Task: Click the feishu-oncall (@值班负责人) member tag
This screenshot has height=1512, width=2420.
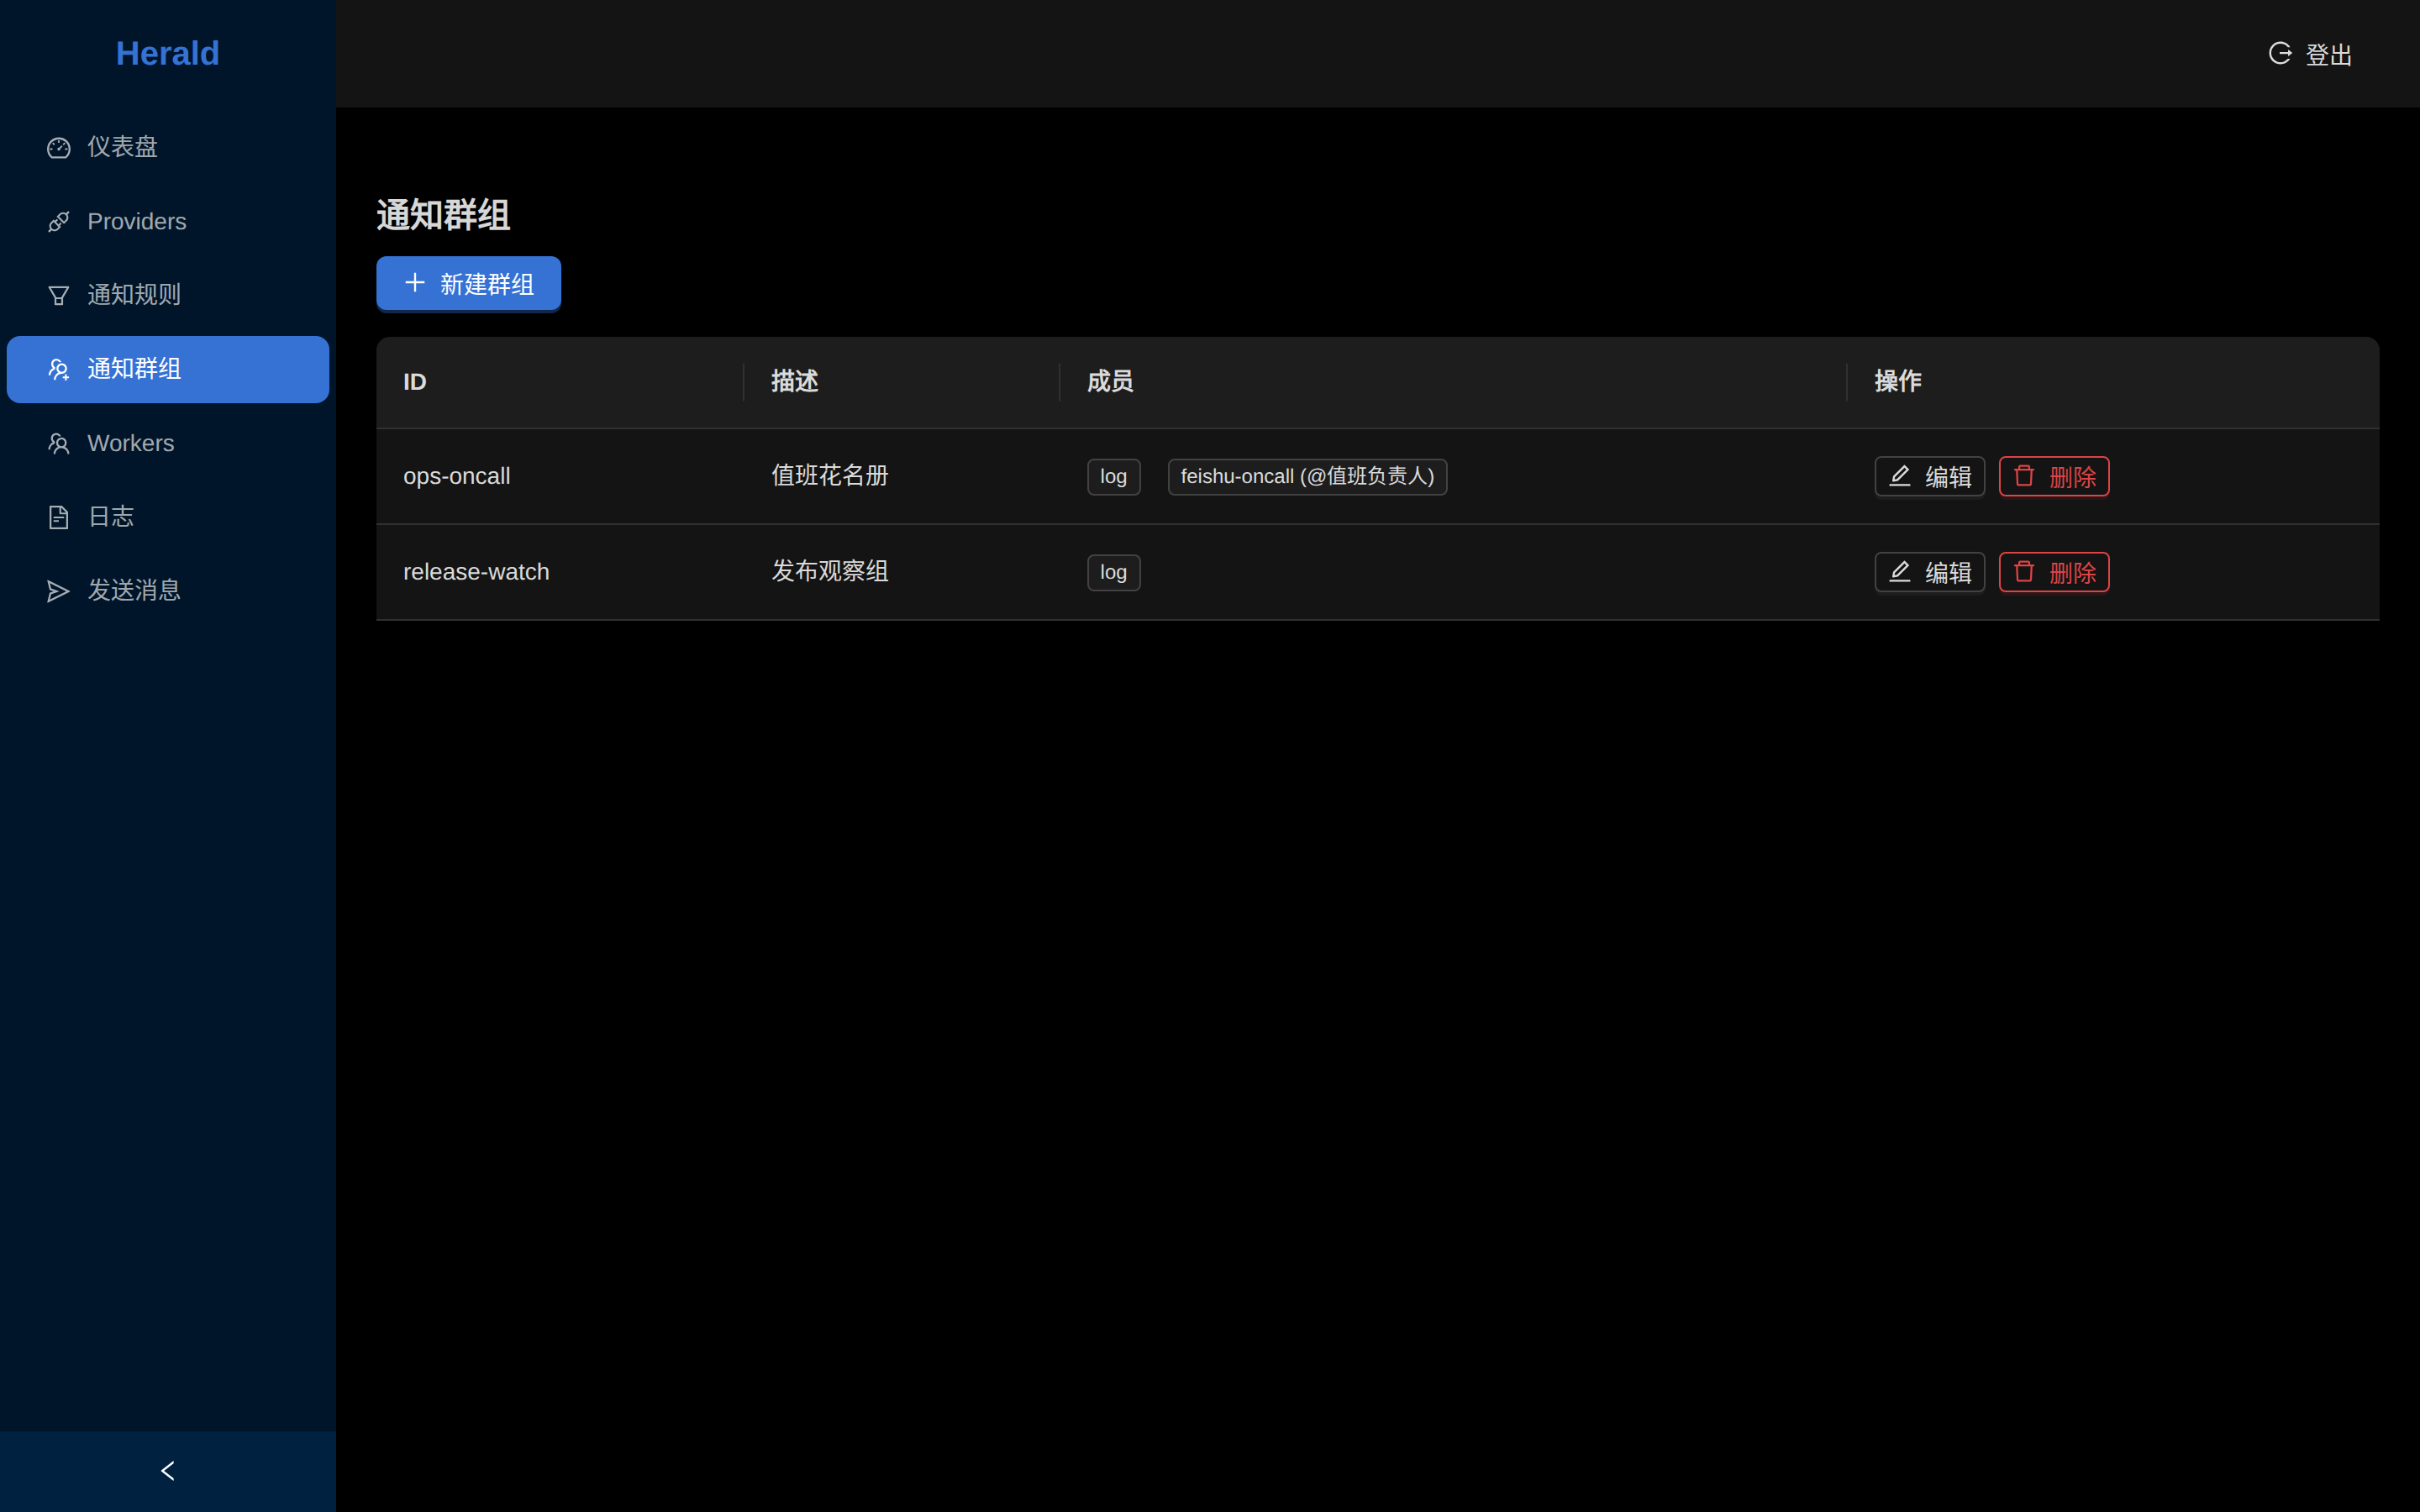Action: 1307,477
